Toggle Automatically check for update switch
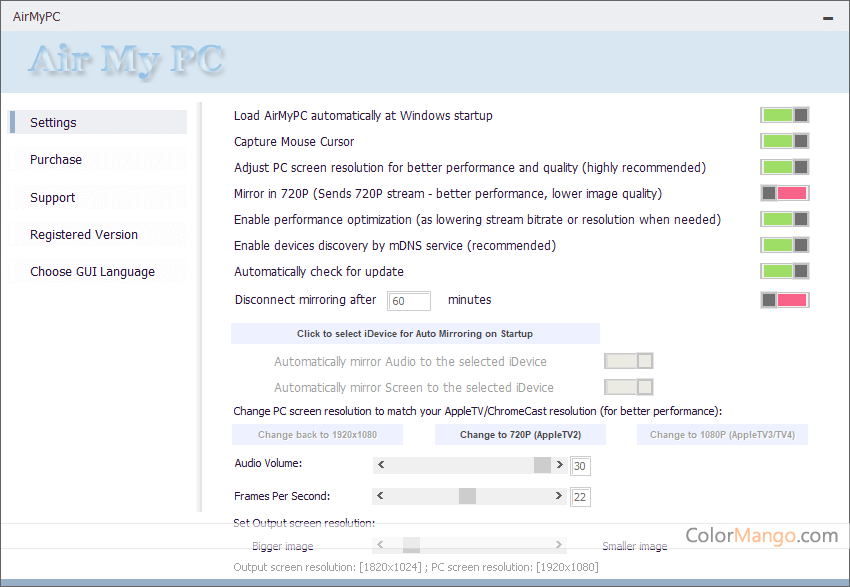The image size is (850, 587). tap(784, 271)
